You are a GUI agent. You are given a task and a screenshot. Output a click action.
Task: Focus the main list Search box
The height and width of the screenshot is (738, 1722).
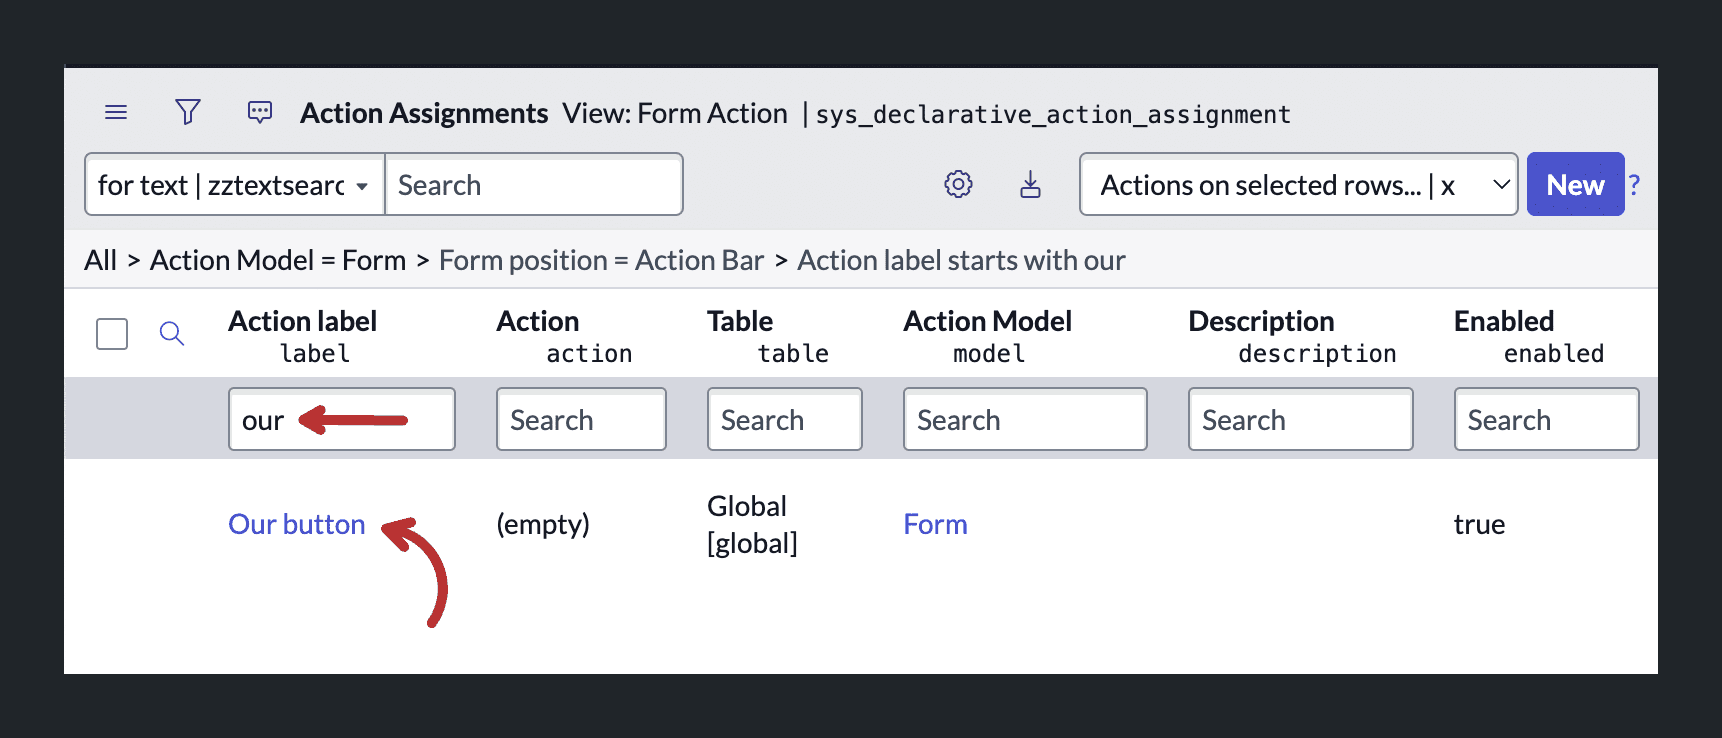(533, 184)
